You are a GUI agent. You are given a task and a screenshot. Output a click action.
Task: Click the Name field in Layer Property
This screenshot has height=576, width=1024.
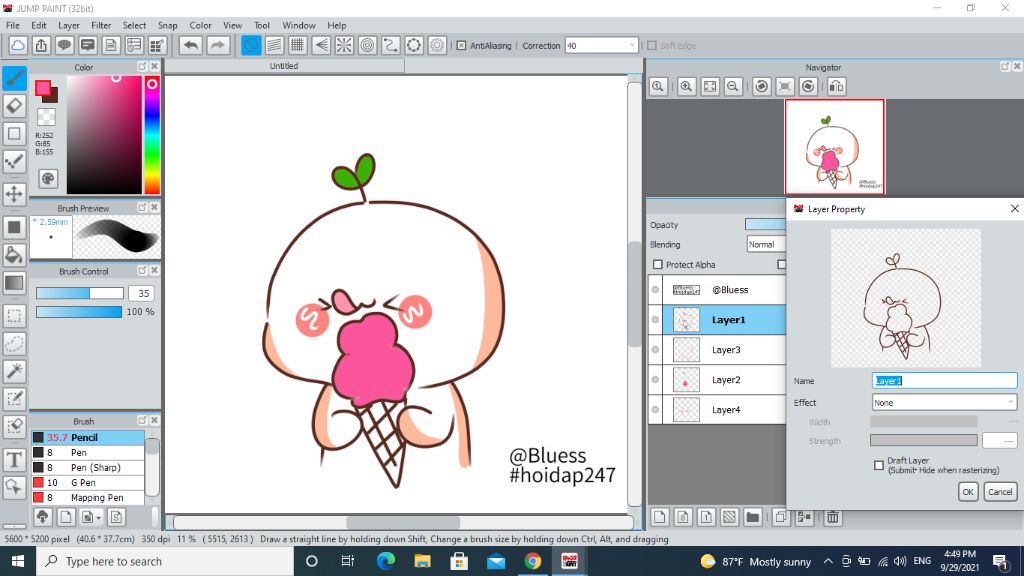[x=944, y=381]
